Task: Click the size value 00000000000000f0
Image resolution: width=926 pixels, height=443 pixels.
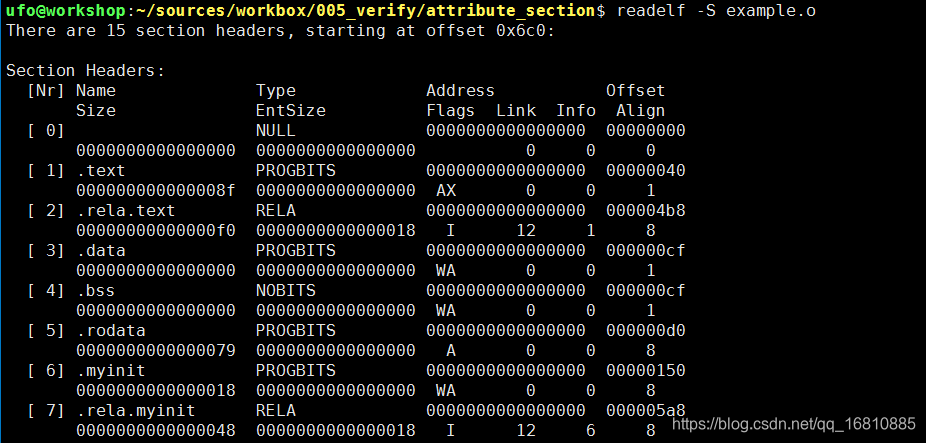Action: coord(155,230)
